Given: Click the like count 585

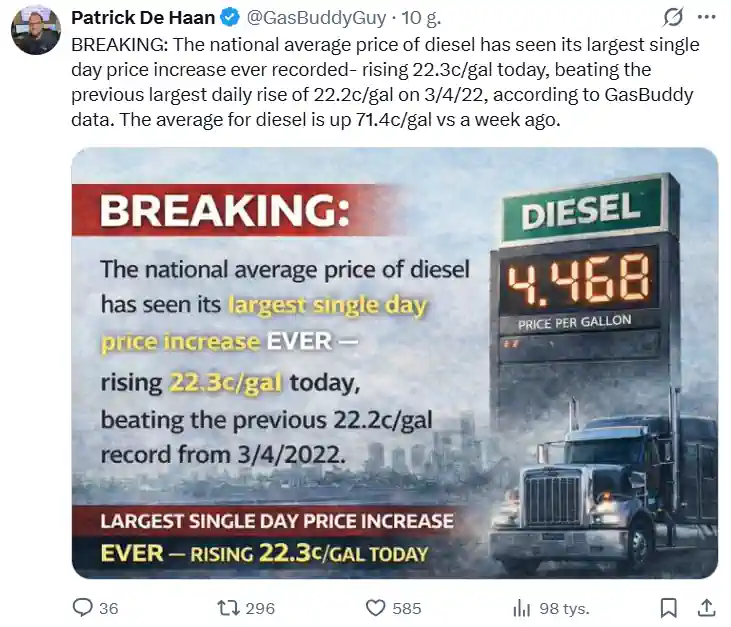Looking at the screenshot, I should (x=407, y=608).
